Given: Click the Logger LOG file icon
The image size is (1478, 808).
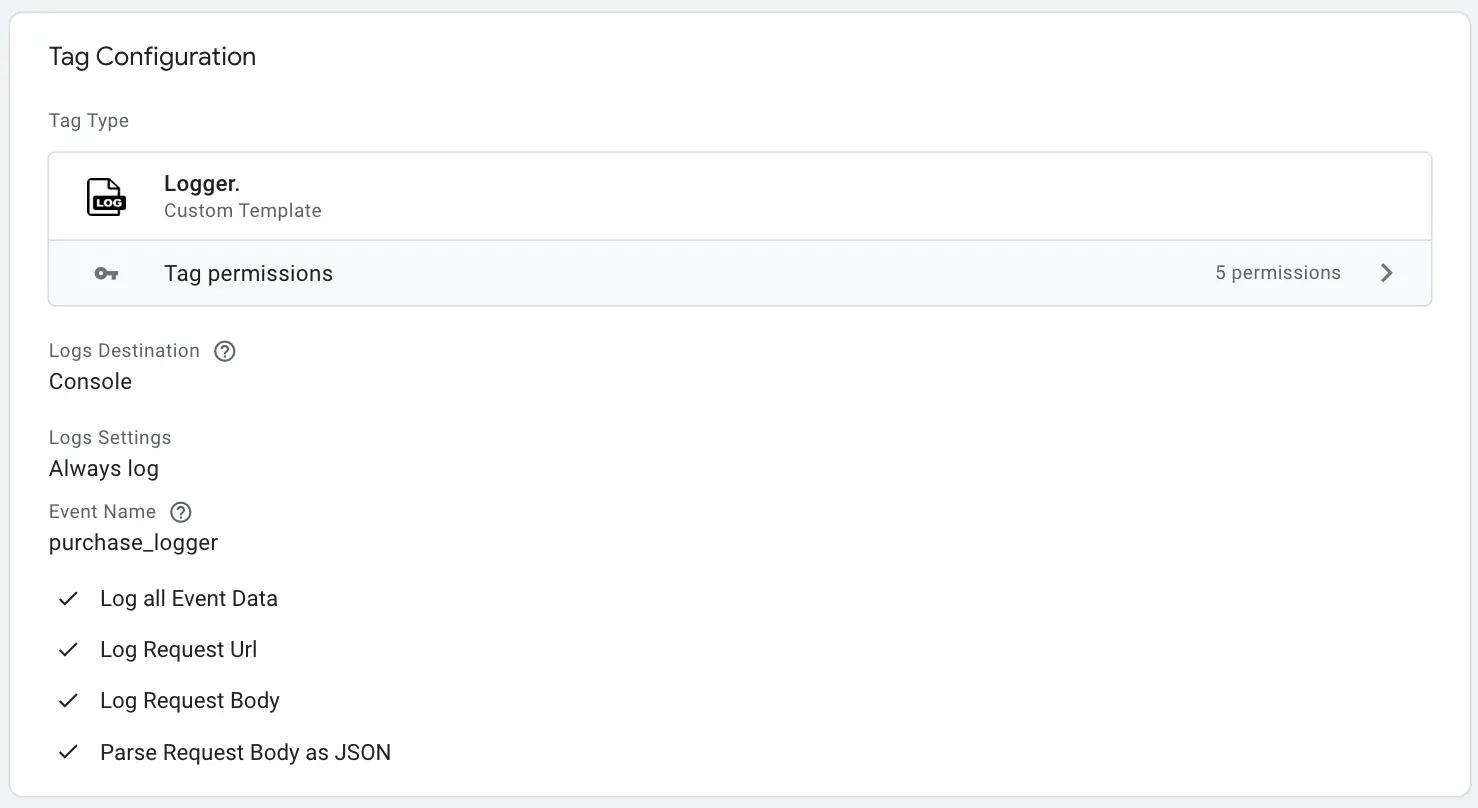Looking at the screenshot, I should [x=106, y=197].
